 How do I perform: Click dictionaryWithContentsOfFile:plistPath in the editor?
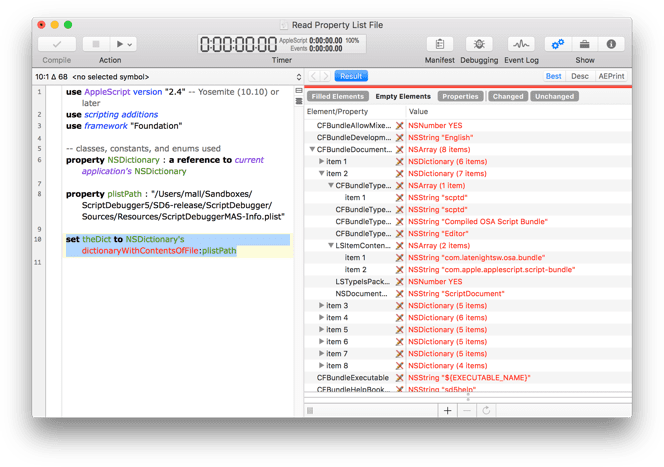[159, 251]
